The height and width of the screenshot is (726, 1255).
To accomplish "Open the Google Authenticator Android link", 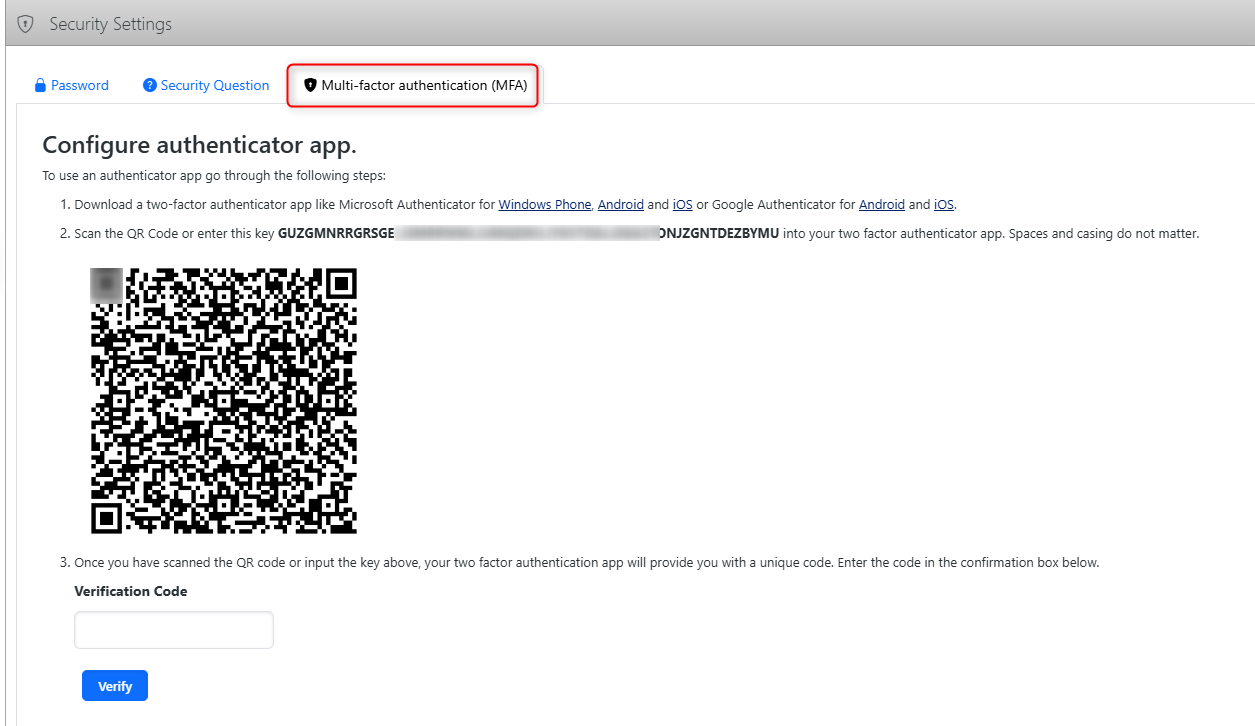I will [882, 205].
